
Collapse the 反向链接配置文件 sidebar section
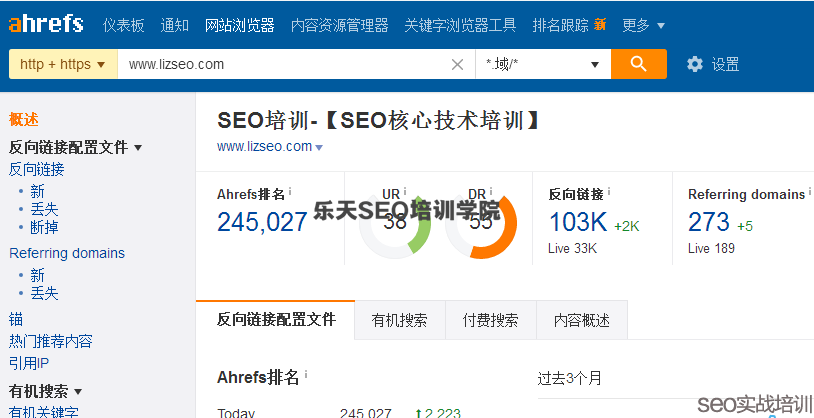(138, 147)
